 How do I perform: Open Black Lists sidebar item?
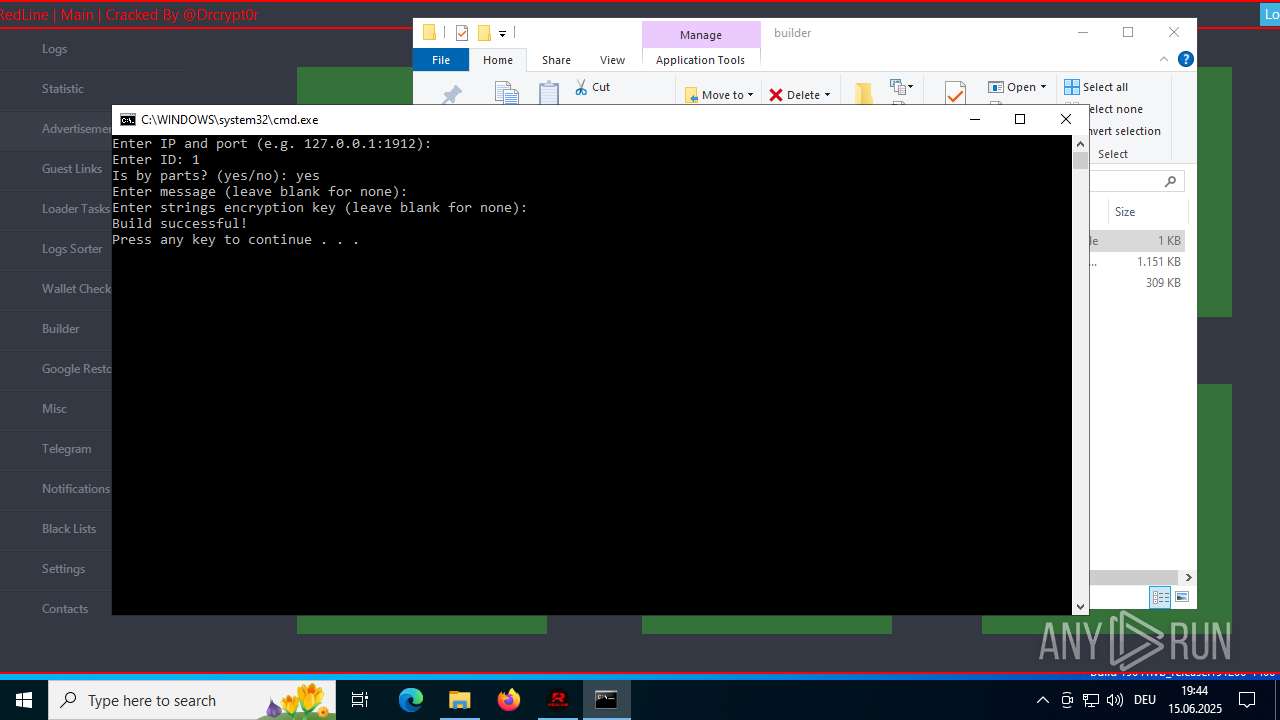[69, 529]
